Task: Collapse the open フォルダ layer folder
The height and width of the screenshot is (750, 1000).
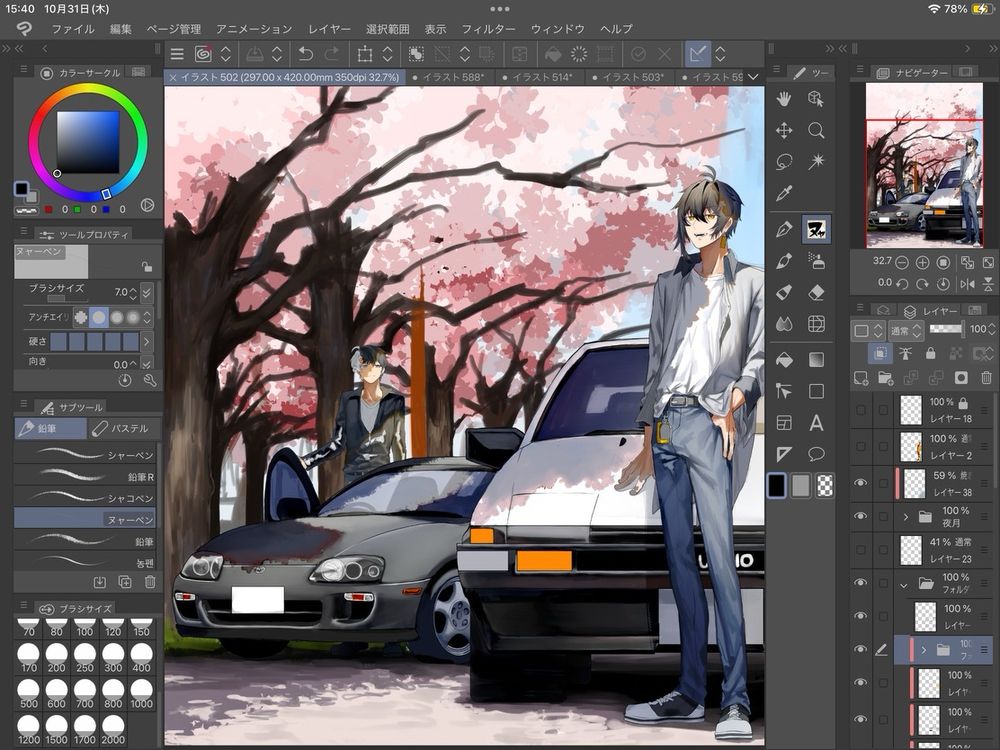Action: pyautogui.click(x=904, y=584)
